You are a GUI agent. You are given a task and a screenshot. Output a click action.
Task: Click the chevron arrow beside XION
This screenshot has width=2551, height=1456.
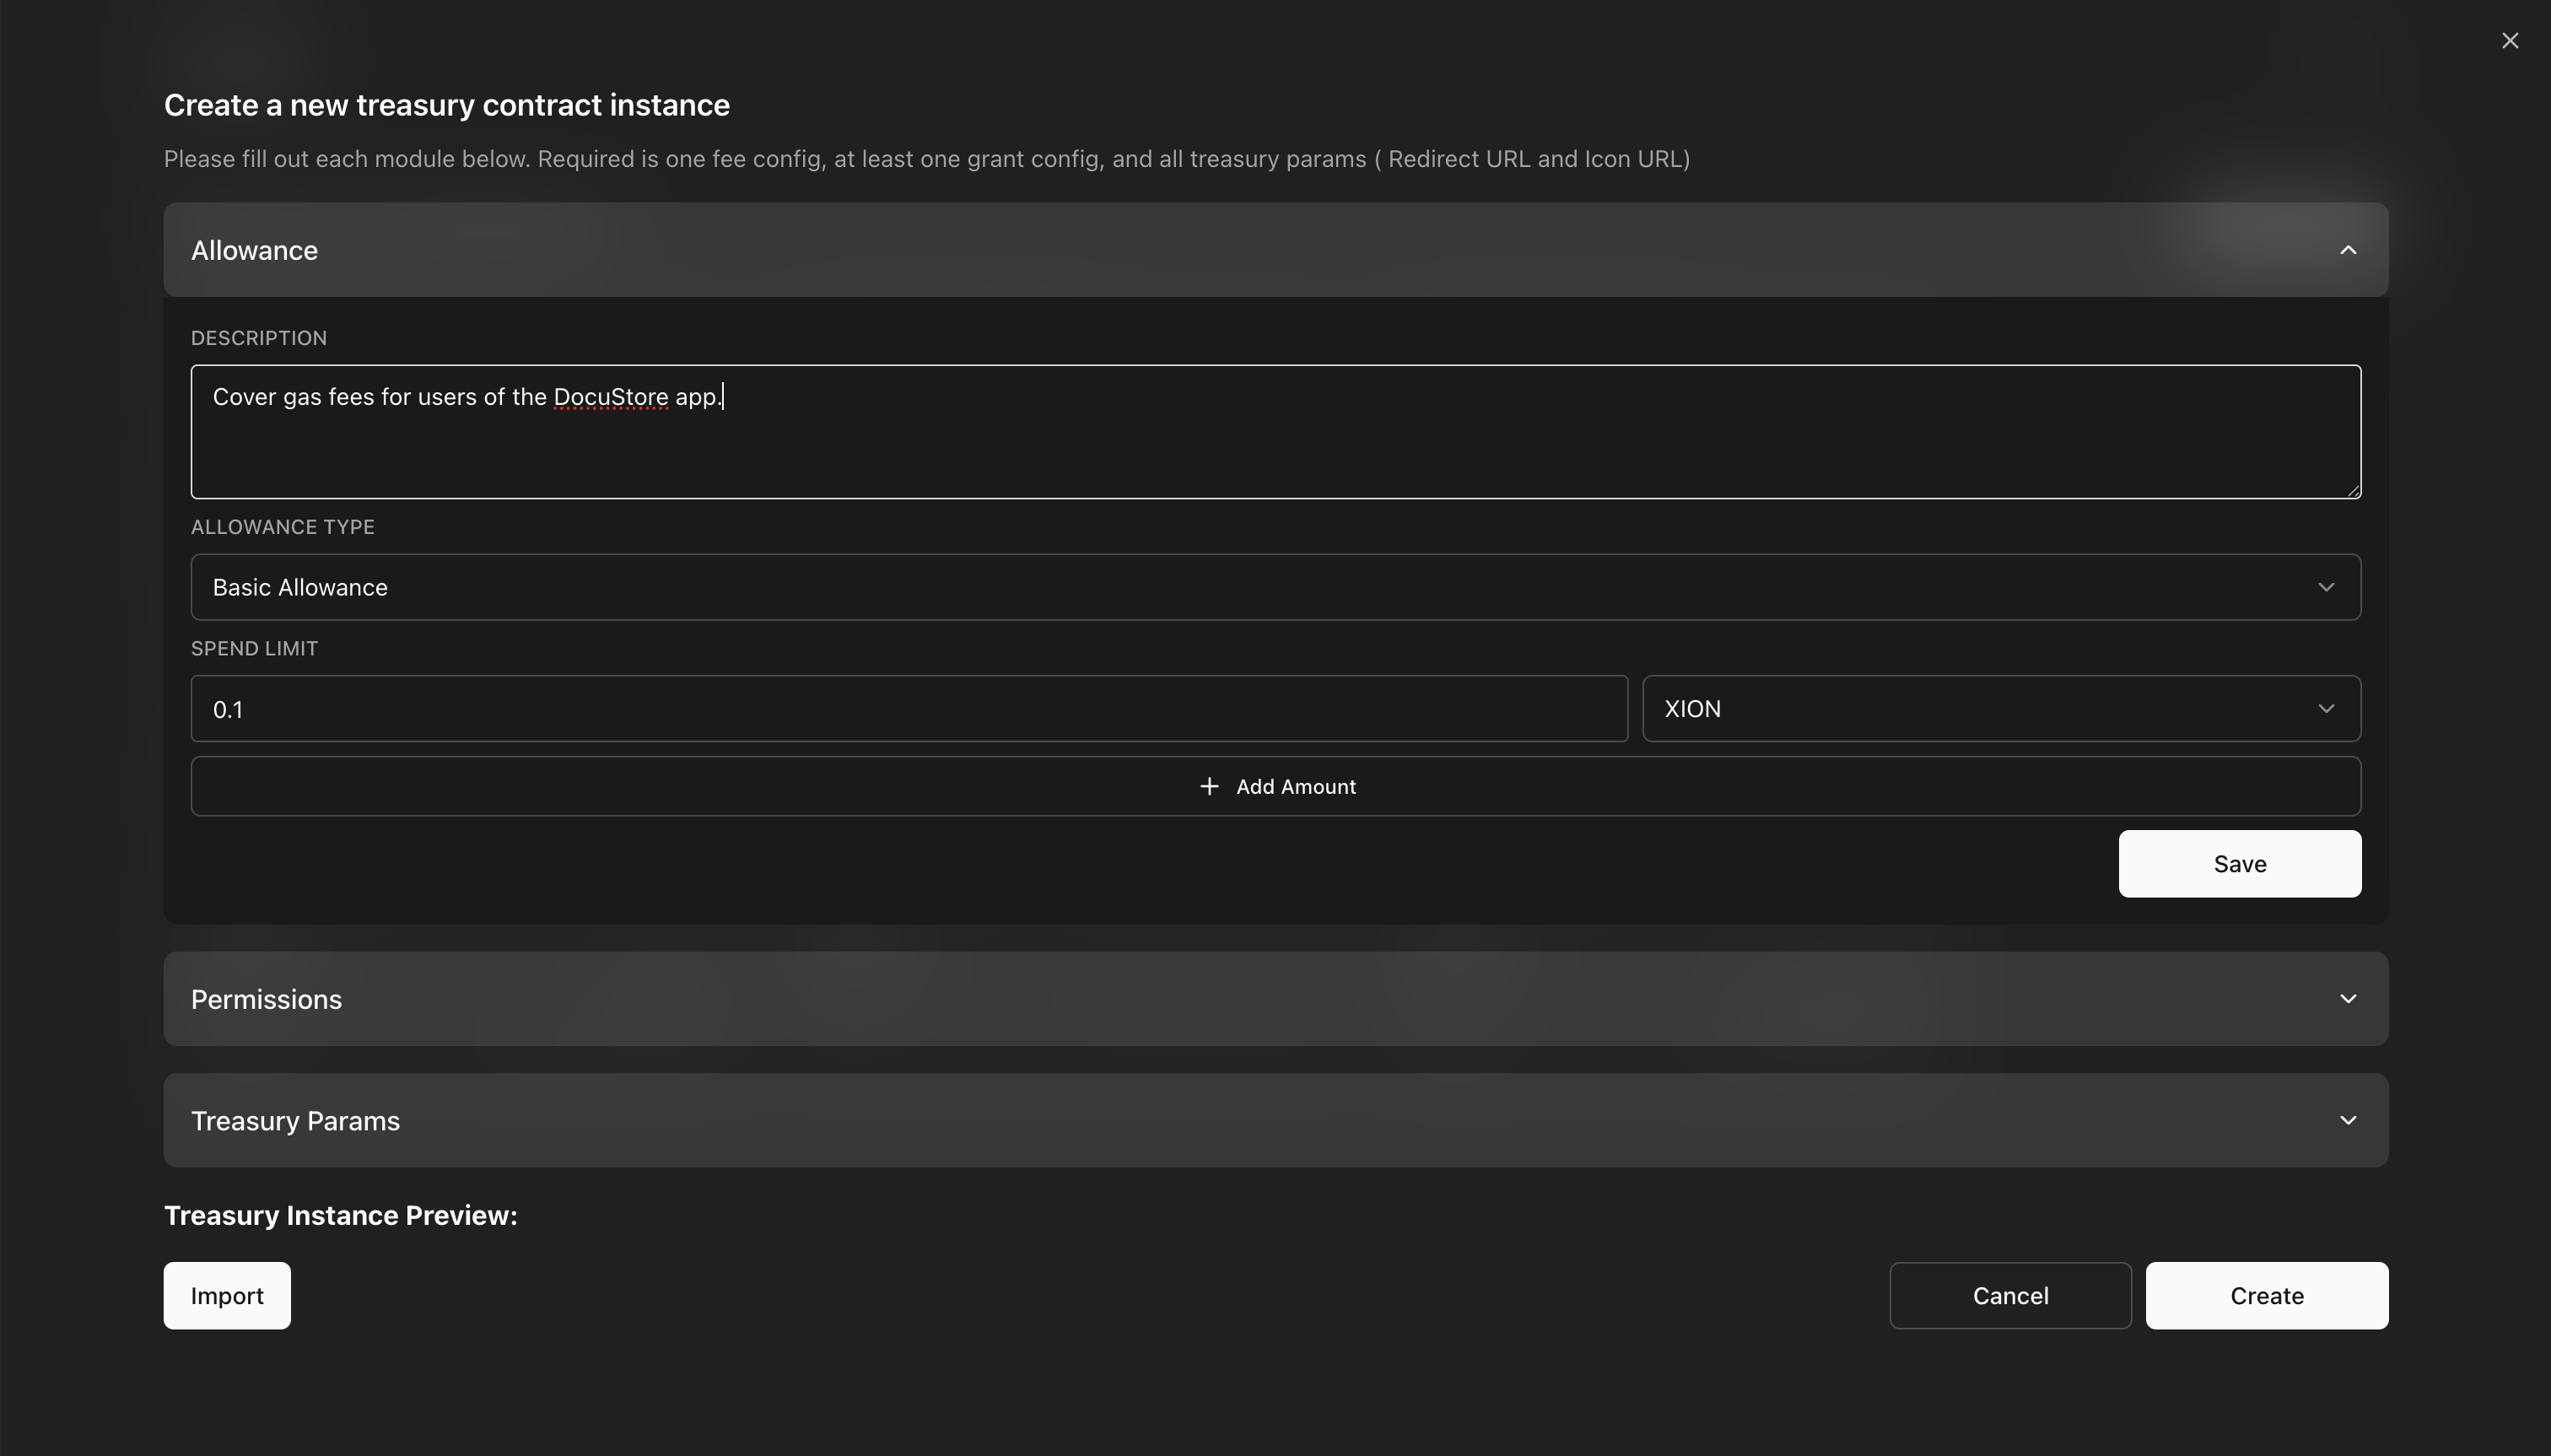click(x=2326, y=709)
